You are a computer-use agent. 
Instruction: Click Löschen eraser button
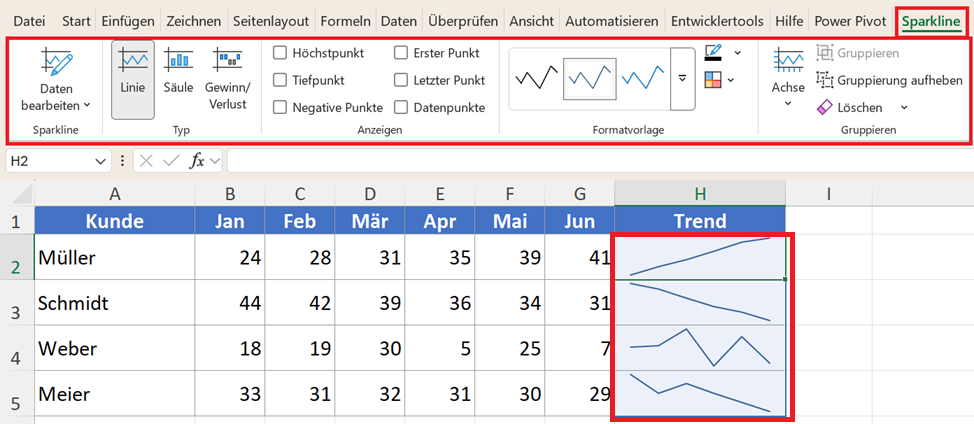849,107
